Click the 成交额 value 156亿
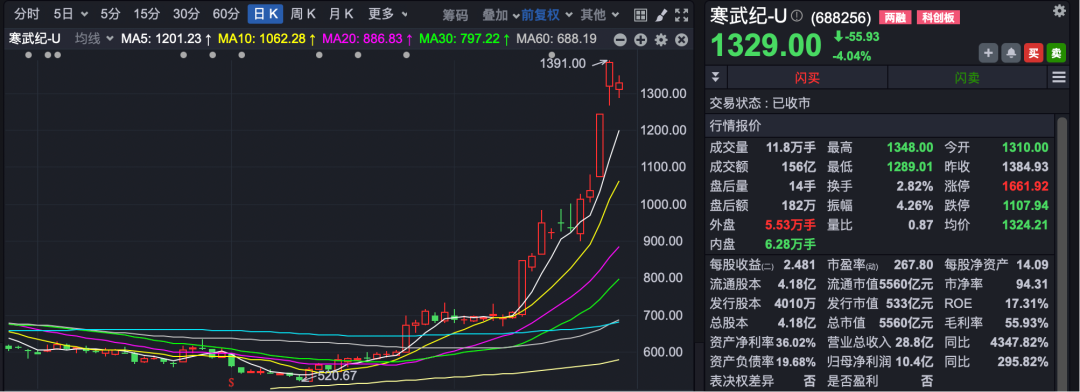The width and height of the screenshot is (1080, 392). (x=799, y=167)
